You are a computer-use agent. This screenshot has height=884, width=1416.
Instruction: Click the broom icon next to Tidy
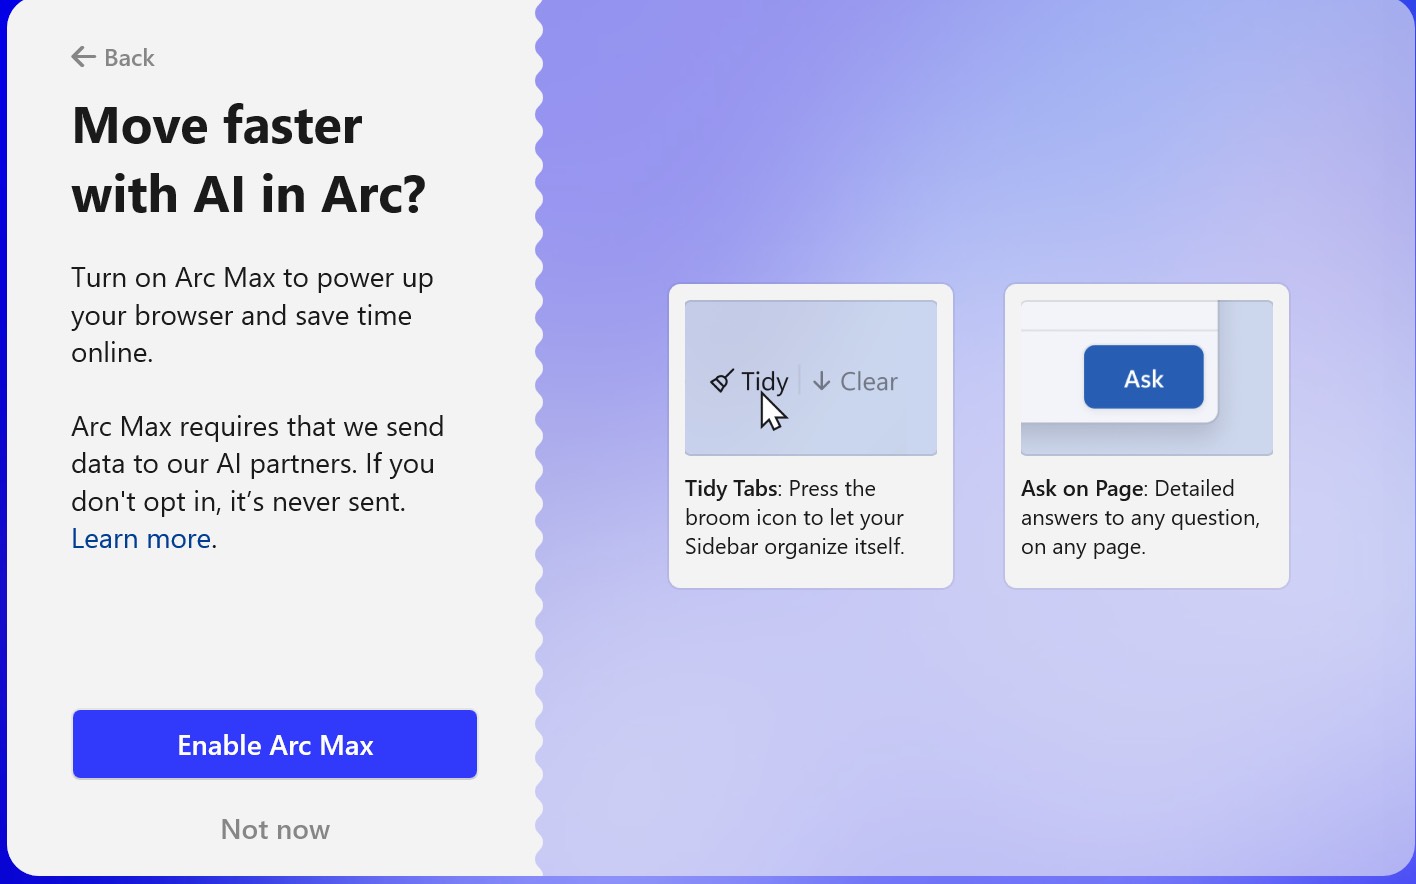722,380
